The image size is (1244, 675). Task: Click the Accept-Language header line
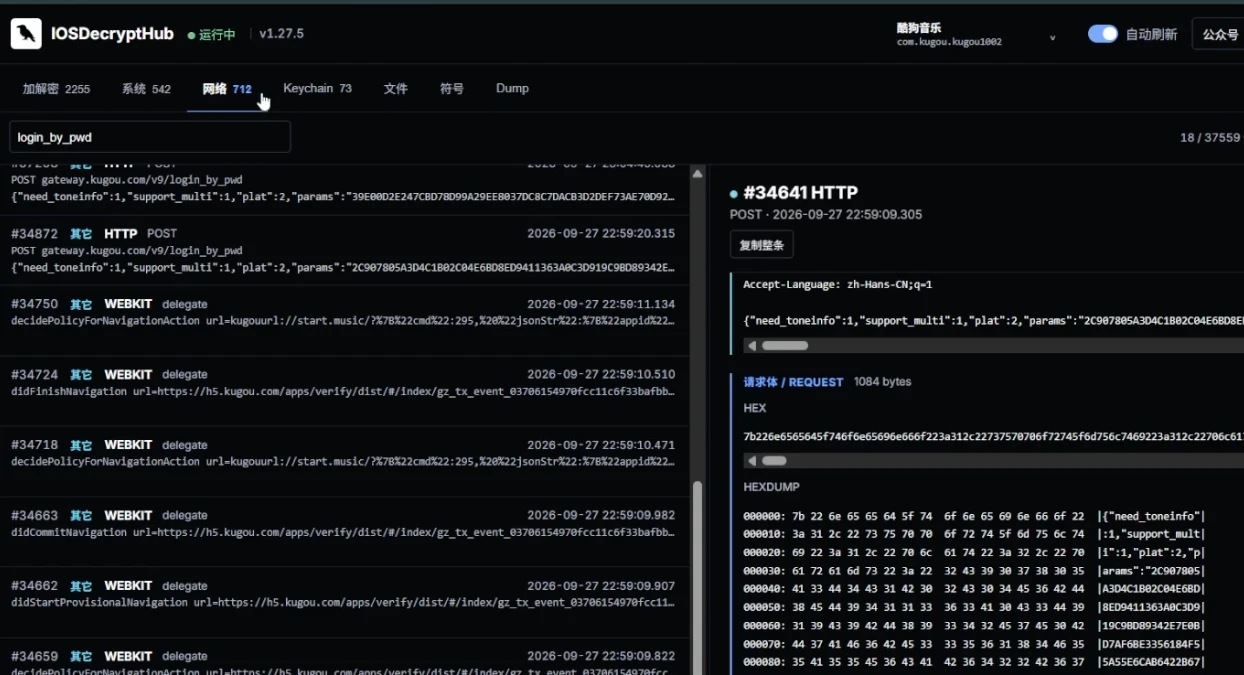pos(840,285)
